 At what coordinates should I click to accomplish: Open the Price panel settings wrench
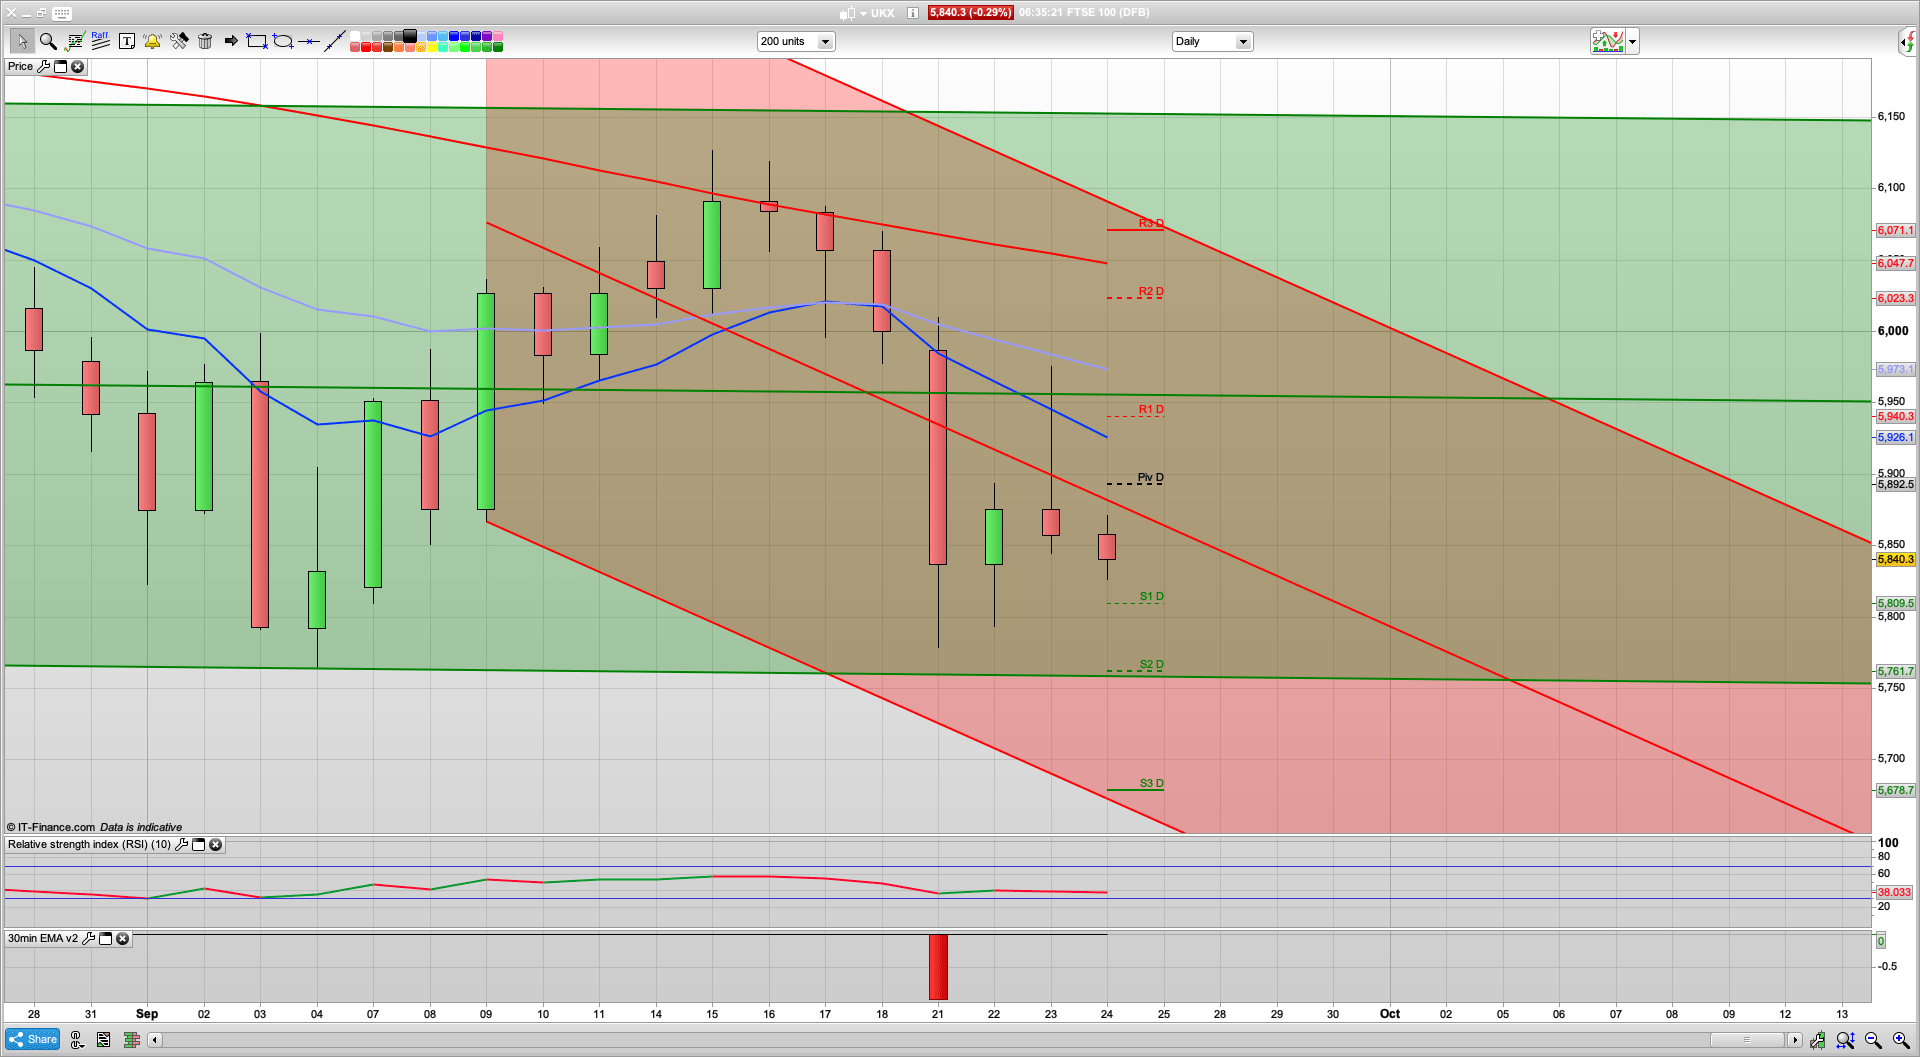[46, 66]
